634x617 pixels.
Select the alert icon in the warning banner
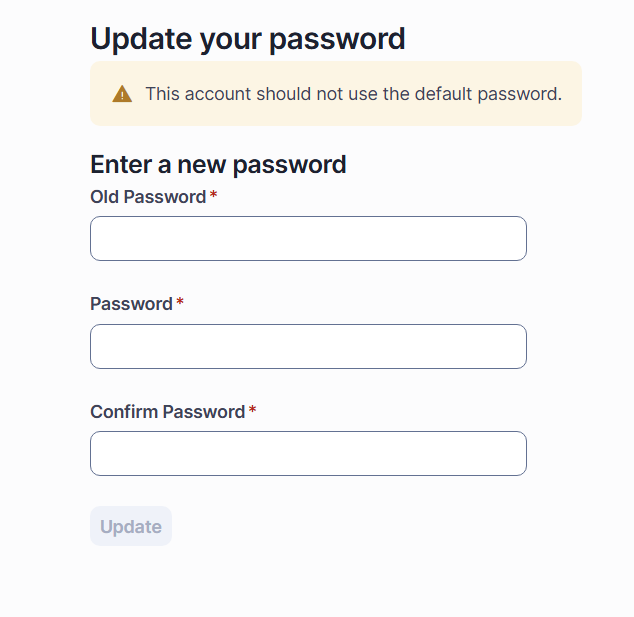point(122,94)
